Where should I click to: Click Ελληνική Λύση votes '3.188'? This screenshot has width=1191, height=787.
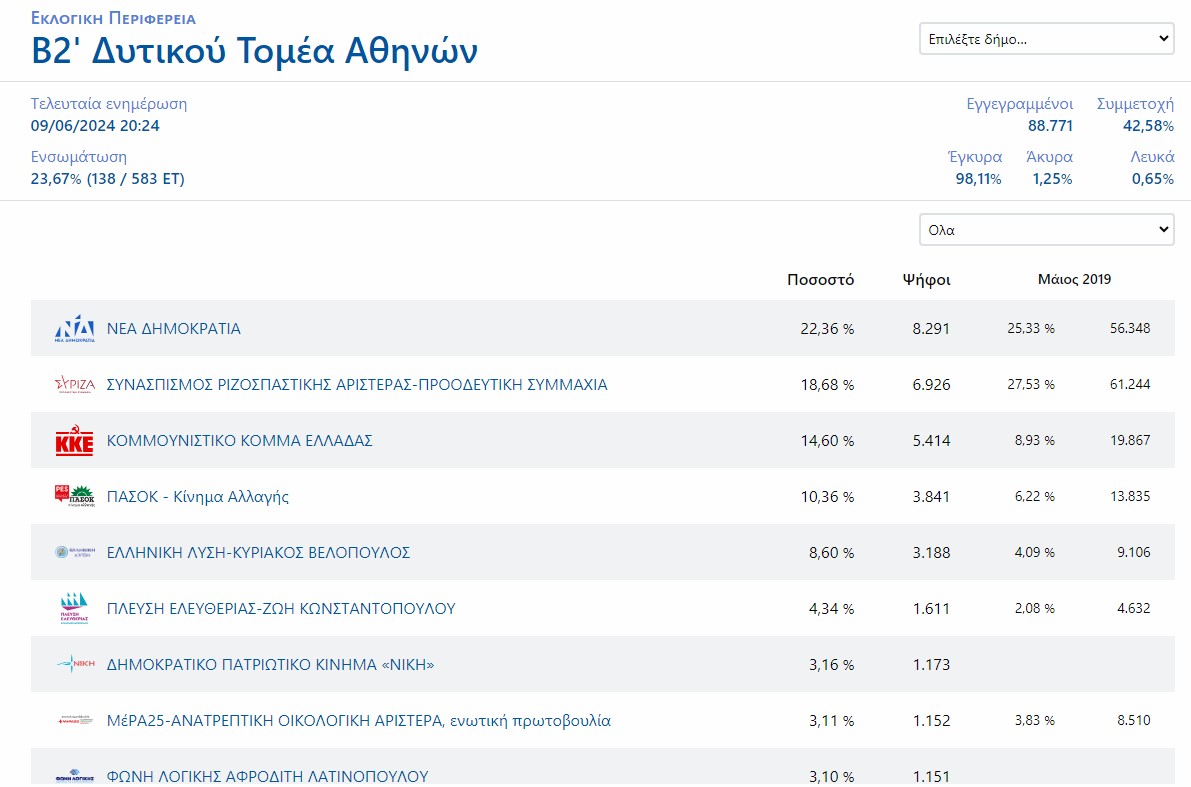tap(931, 553)
